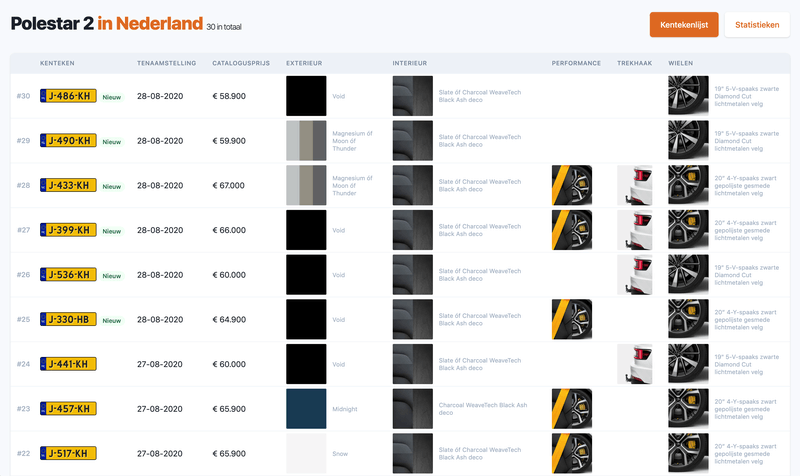Click the 20-inch wheel image in row #23
Image resolution: width=800 pixels, height=476 pixels.
(x=688, y=409)
